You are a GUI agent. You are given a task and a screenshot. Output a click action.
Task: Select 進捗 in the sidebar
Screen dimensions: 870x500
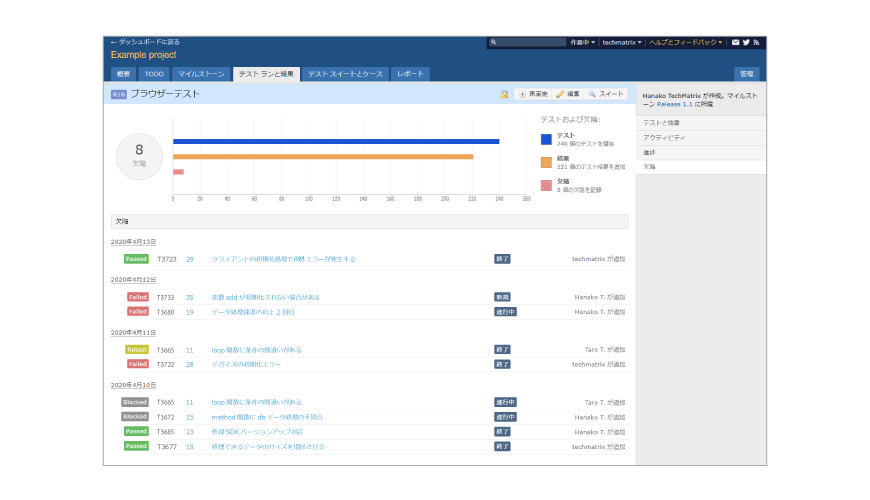(x=701, y=152)
